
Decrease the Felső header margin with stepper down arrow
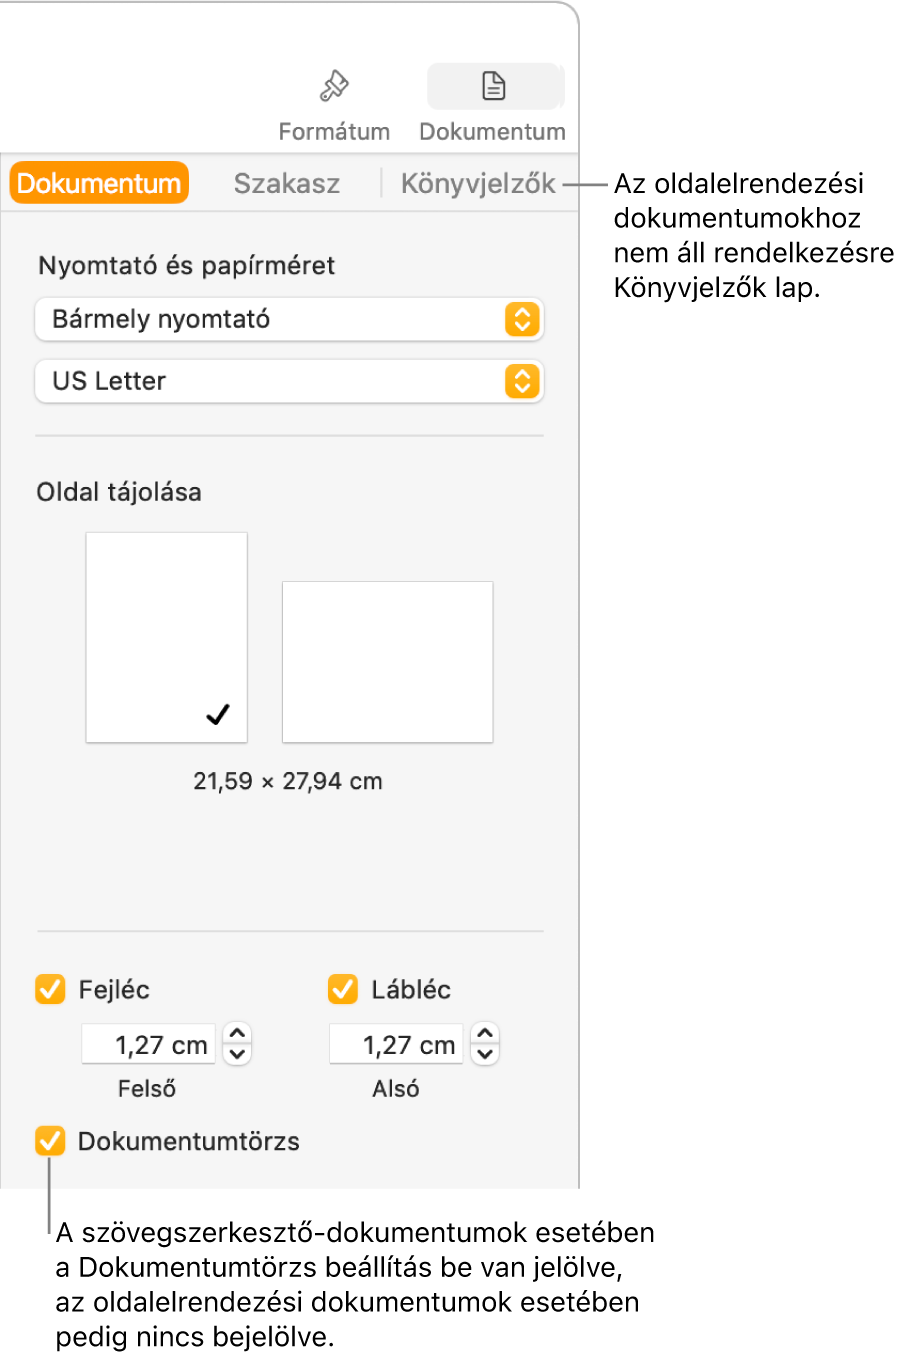pos(237,1054)
